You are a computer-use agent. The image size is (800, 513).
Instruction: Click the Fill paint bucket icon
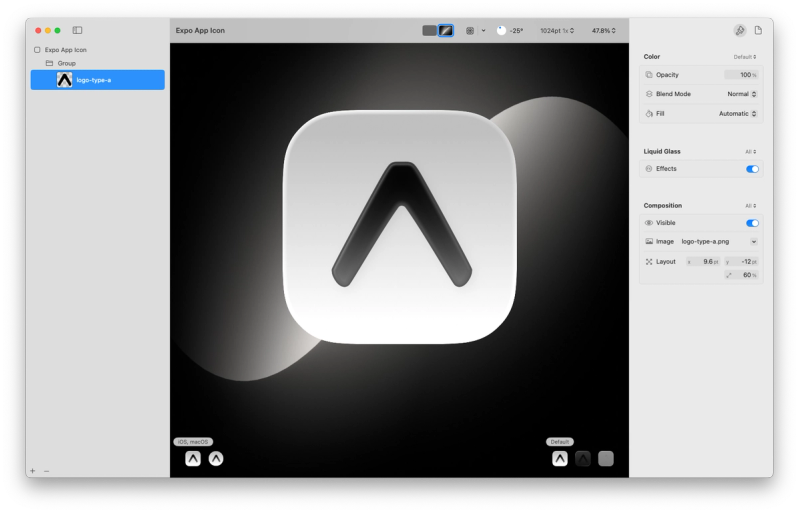tap(649, 113)
